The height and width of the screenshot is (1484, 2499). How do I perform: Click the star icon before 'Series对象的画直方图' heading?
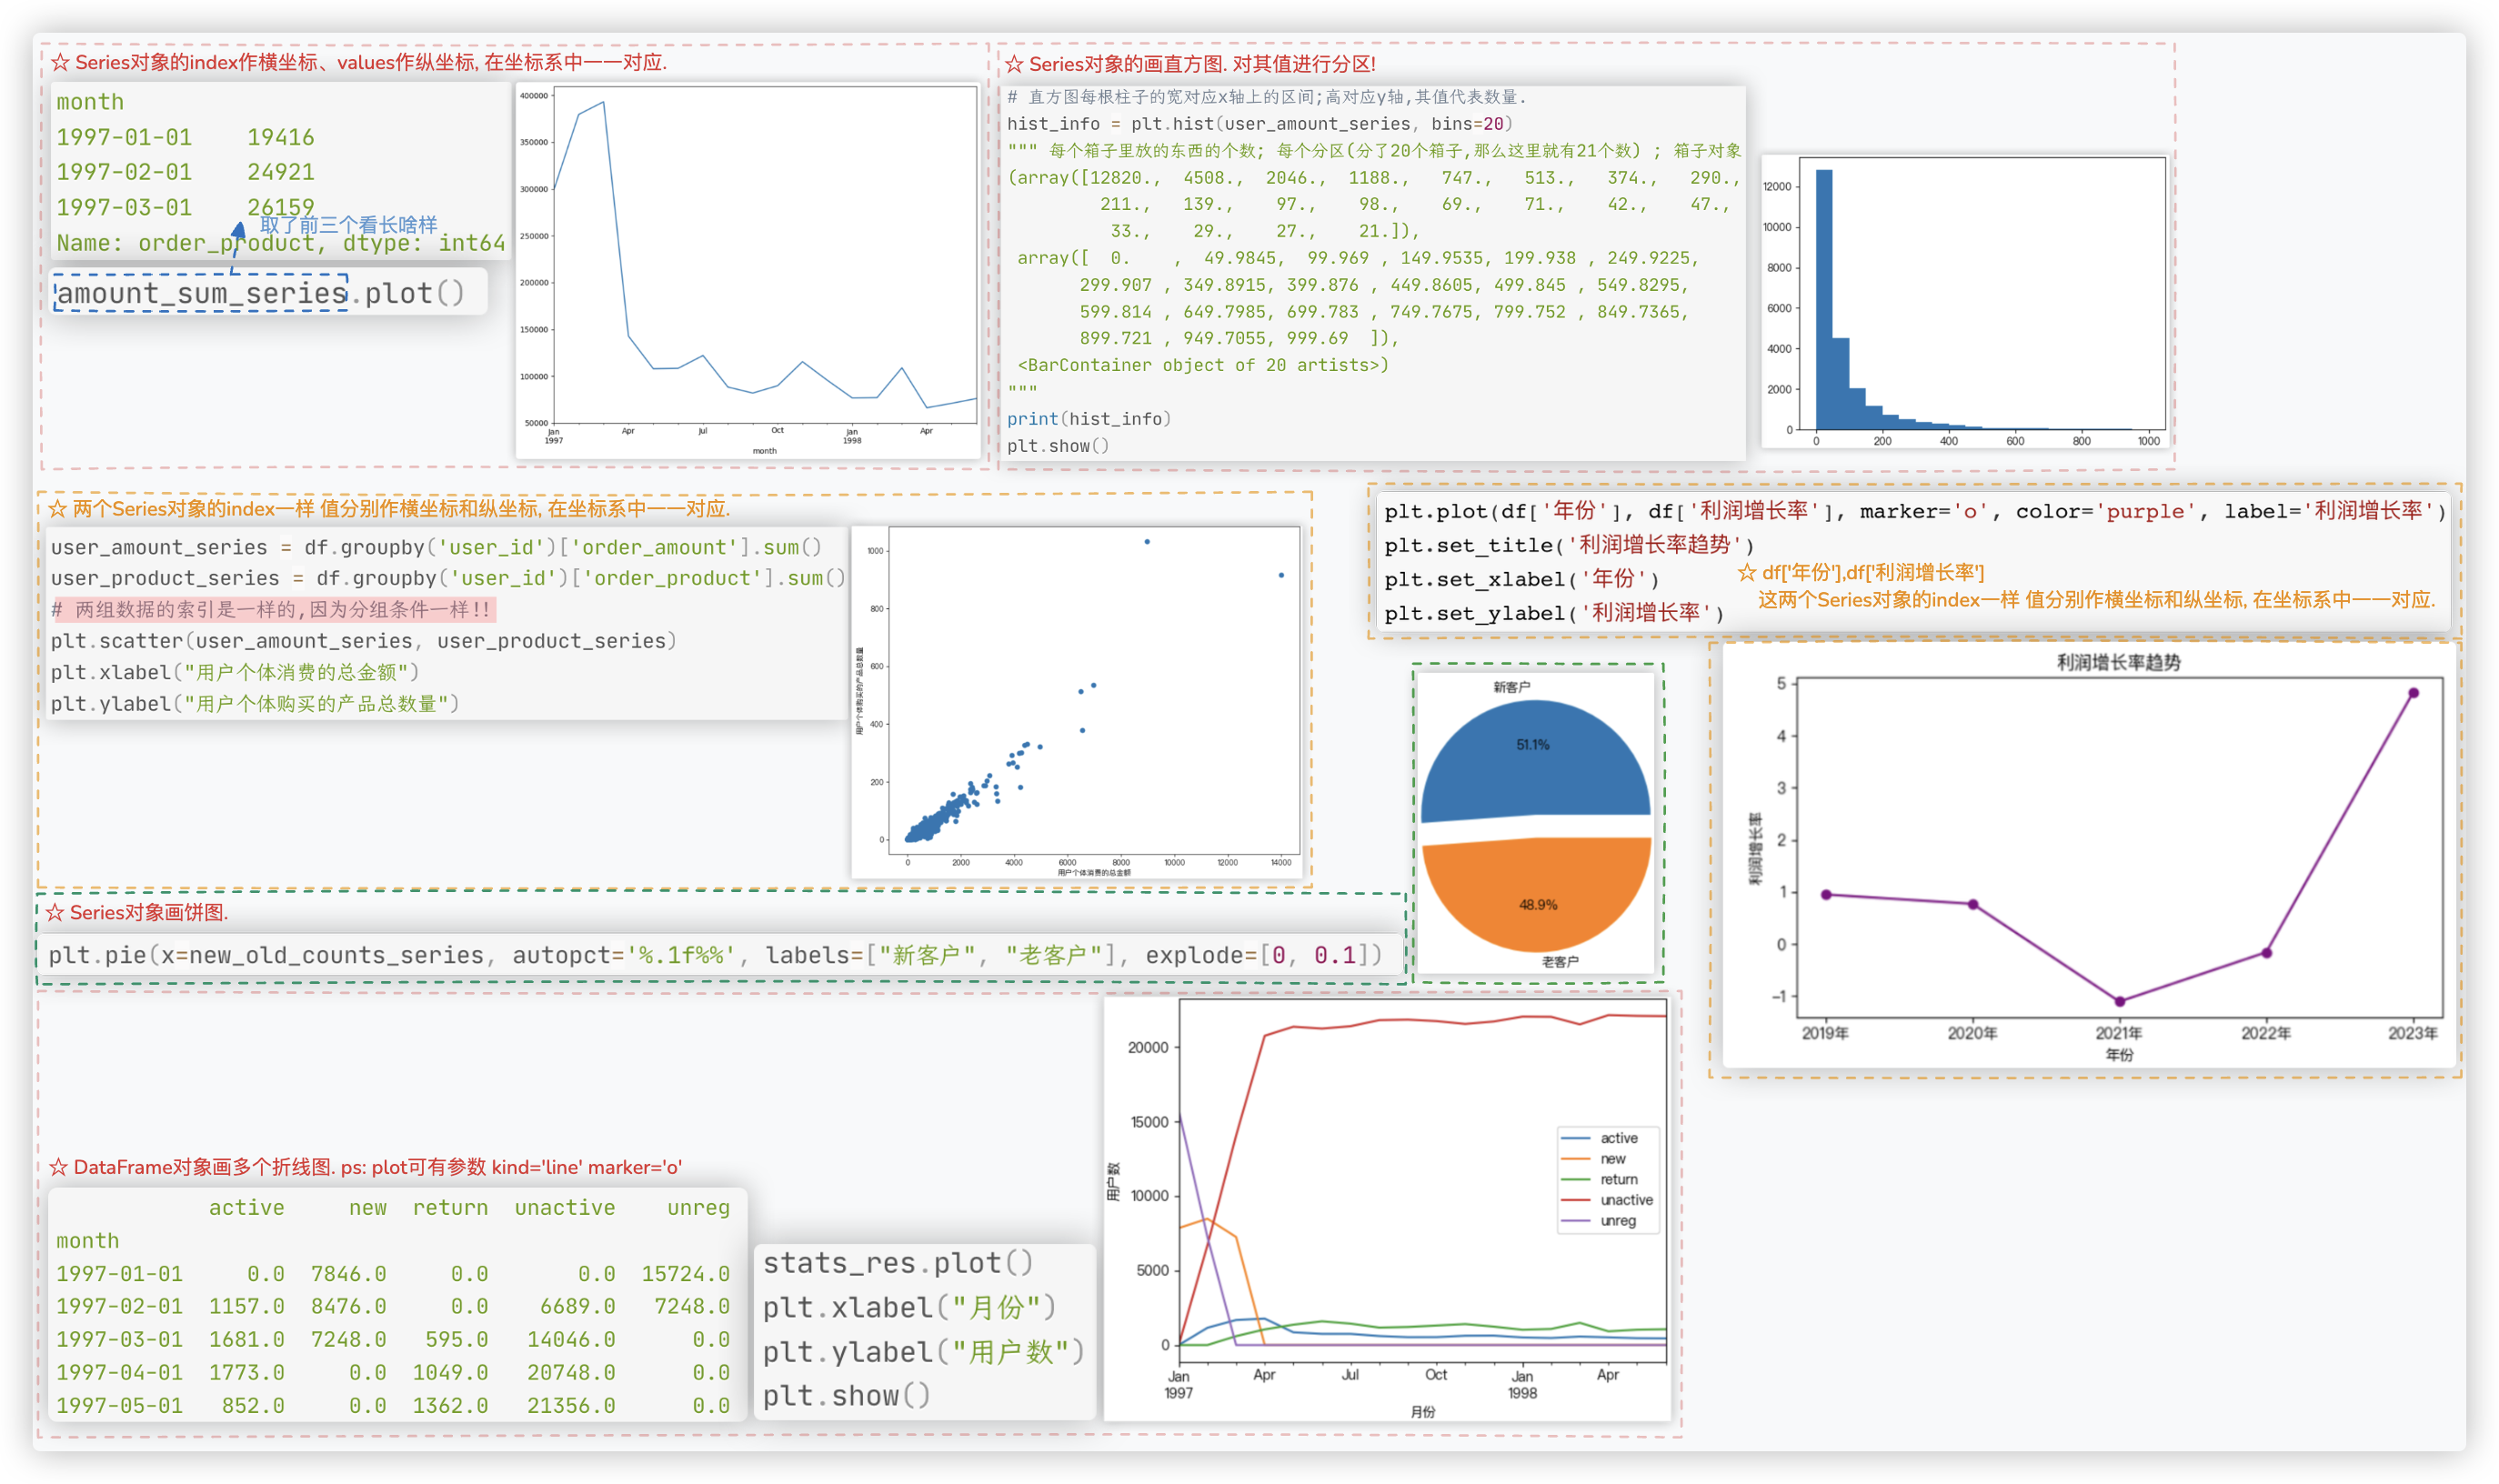point(1014,64)
